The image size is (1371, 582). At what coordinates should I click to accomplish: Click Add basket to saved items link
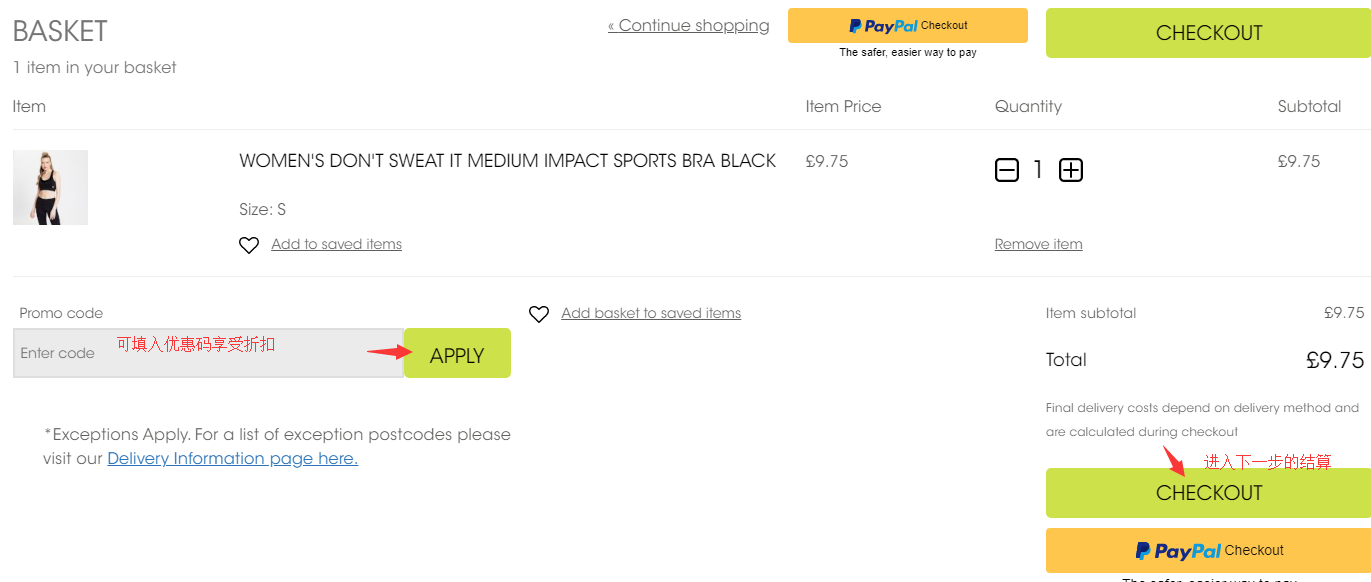(x=651, y=313)
